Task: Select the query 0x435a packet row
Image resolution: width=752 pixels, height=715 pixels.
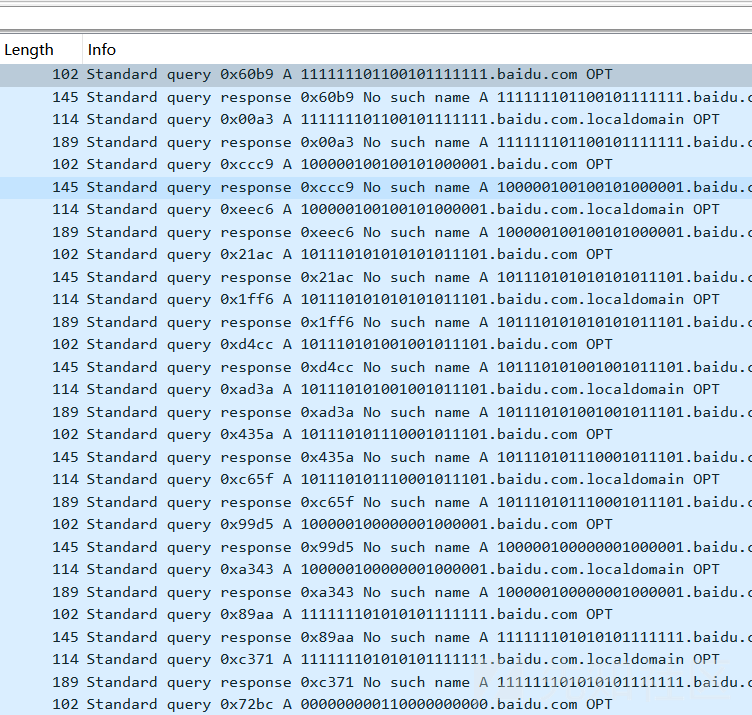Action: click(376, 435)
